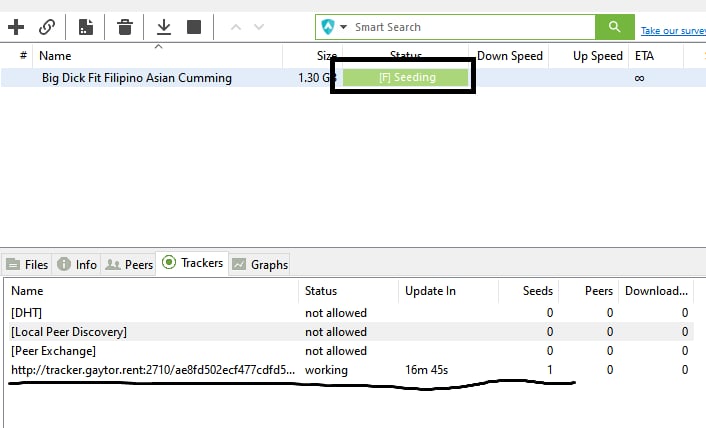Open the Take our survey link
Viewport: 706px width, 428px height.
pyautogui.click(x=673, y=31)
